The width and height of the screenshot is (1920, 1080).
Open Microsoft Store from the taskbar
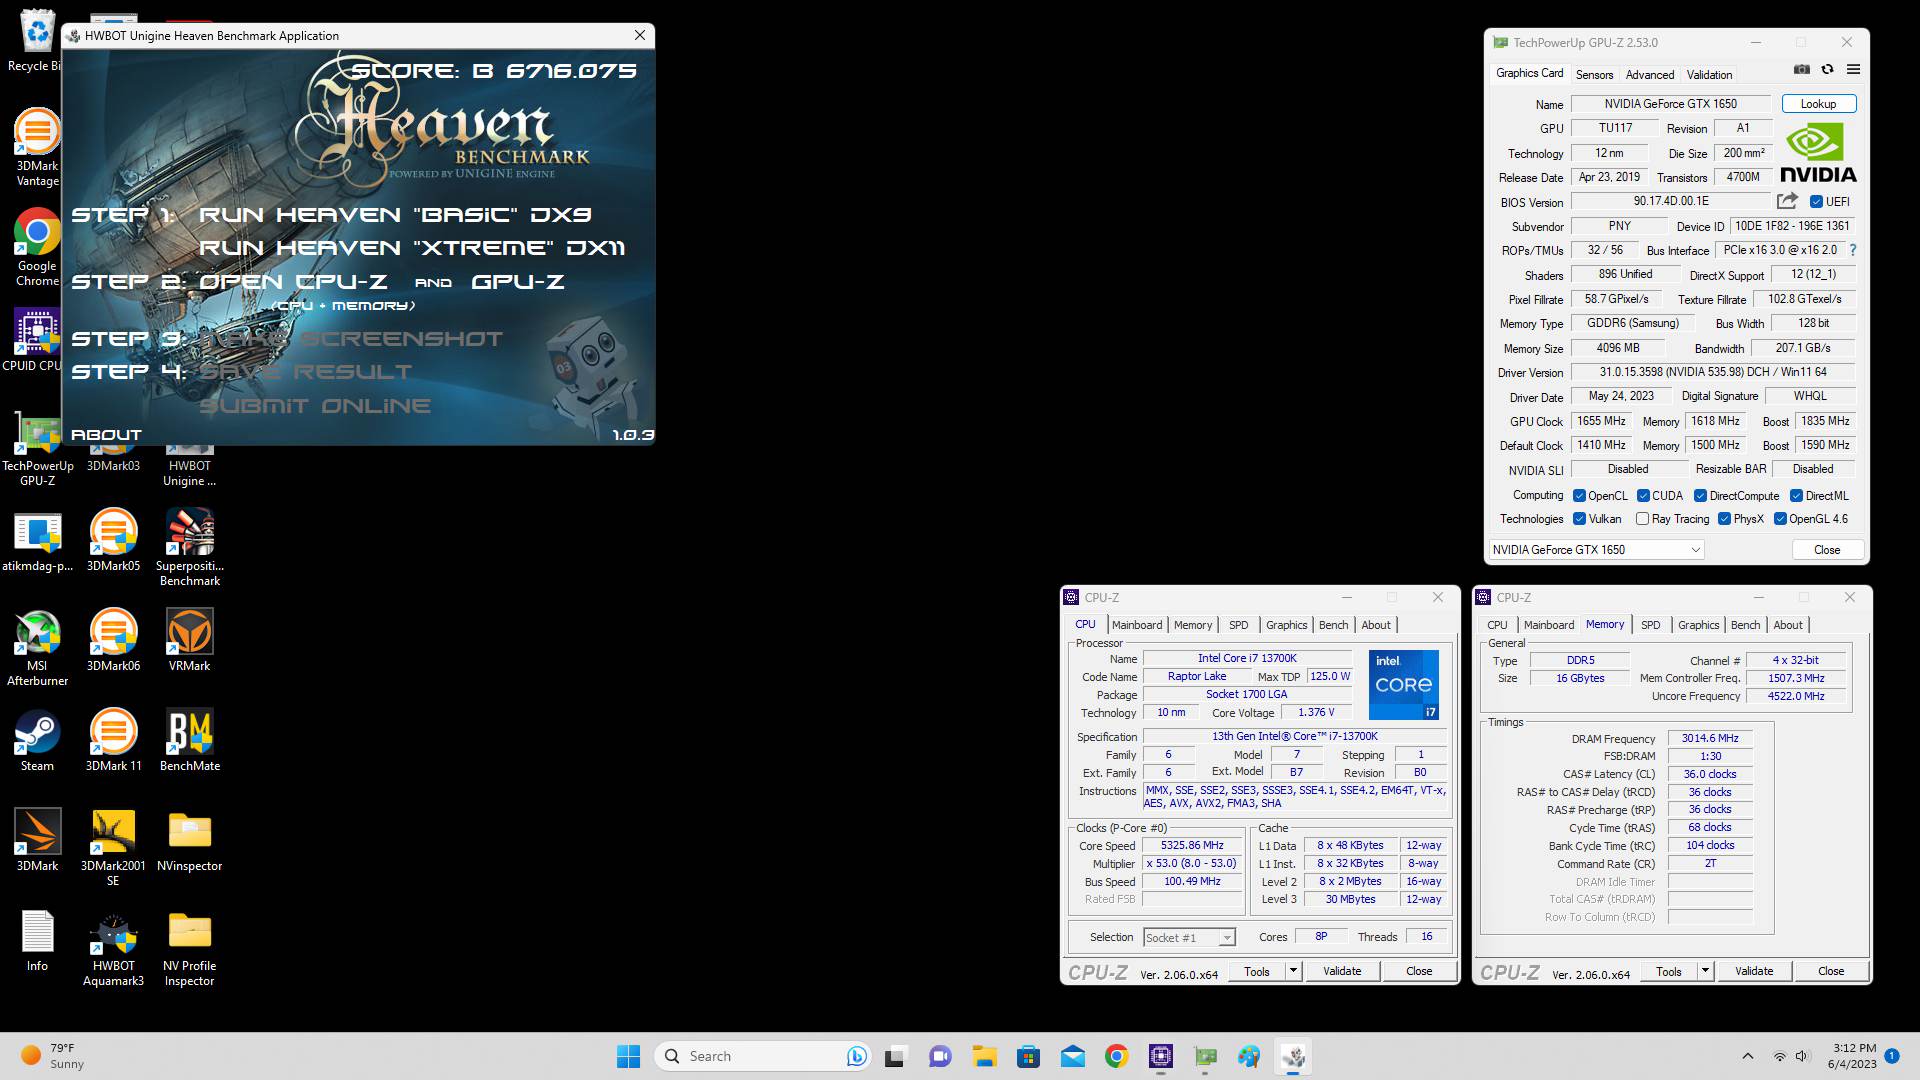pyautogui.click(x=1028, y=1056)
